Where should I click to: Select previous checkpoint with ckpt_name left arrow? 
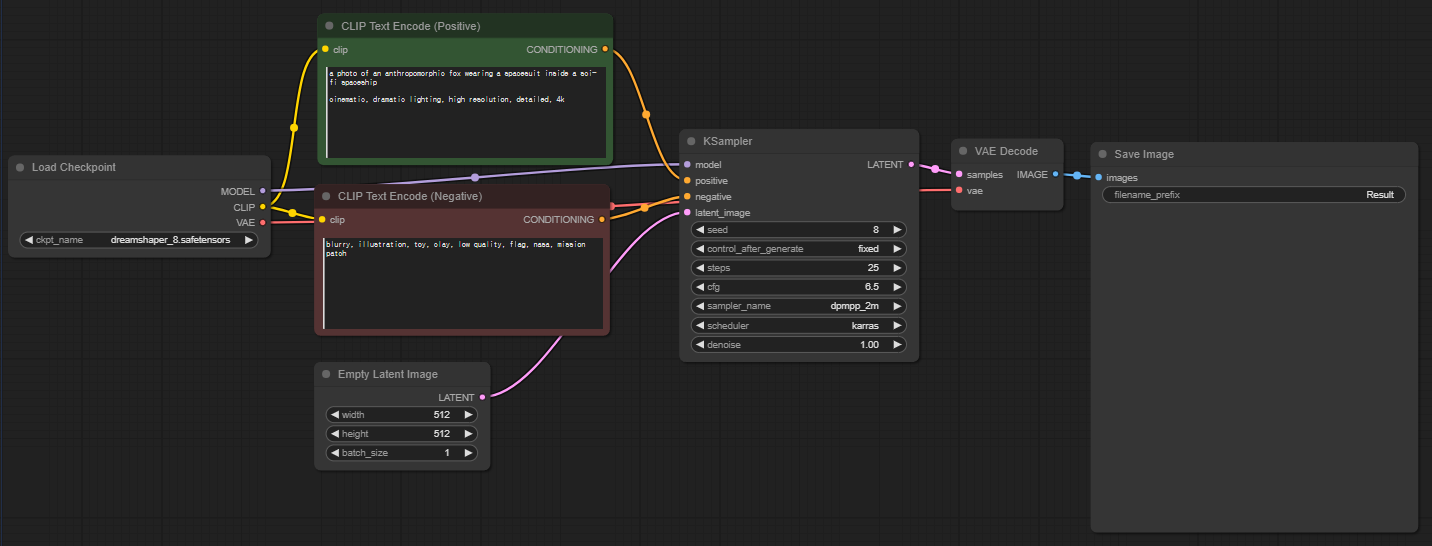pyautogui.click(x=28, y=240)
